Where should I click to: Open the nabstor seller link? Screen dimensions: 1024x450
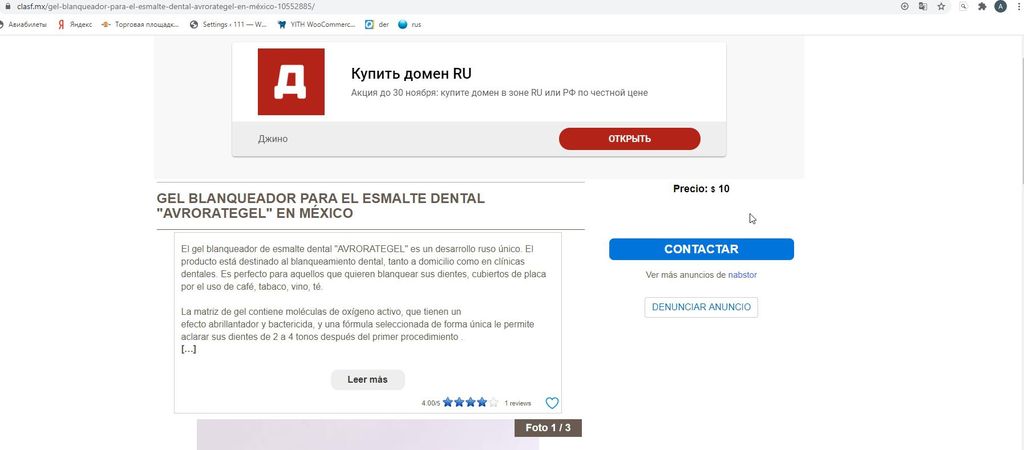(743, 275)
